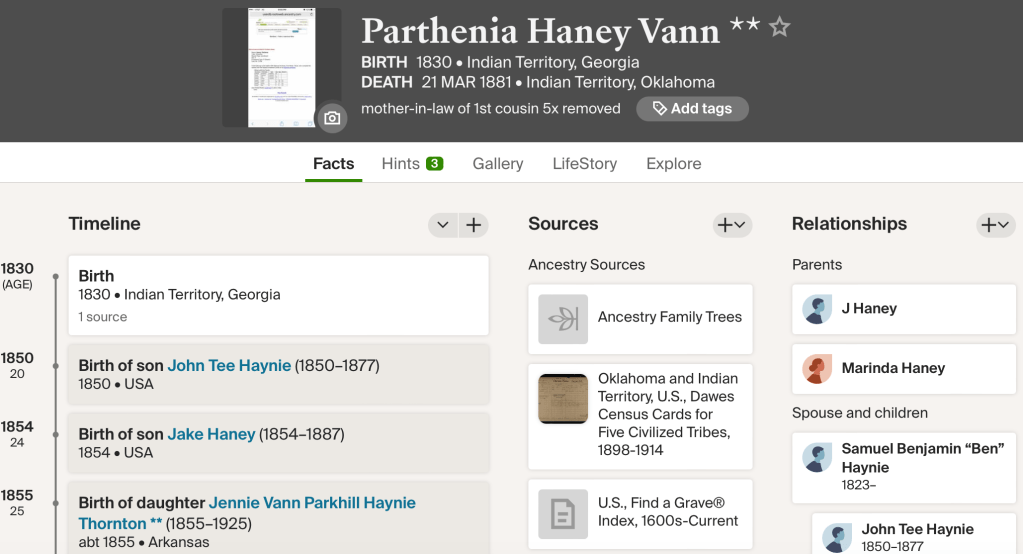The image size is (1023, 554).
Task: Click the Timeline plus icon to add fact
Action: pos(474,225)
